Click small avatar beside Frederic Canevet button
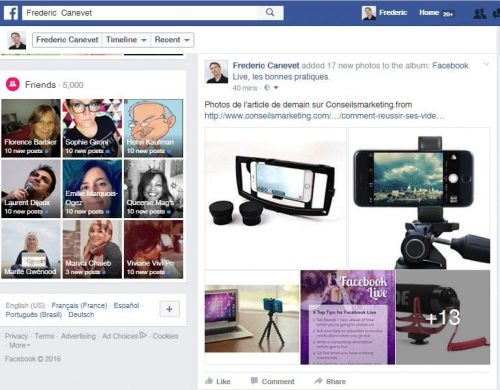500x390 pixels. coord(17,40)
